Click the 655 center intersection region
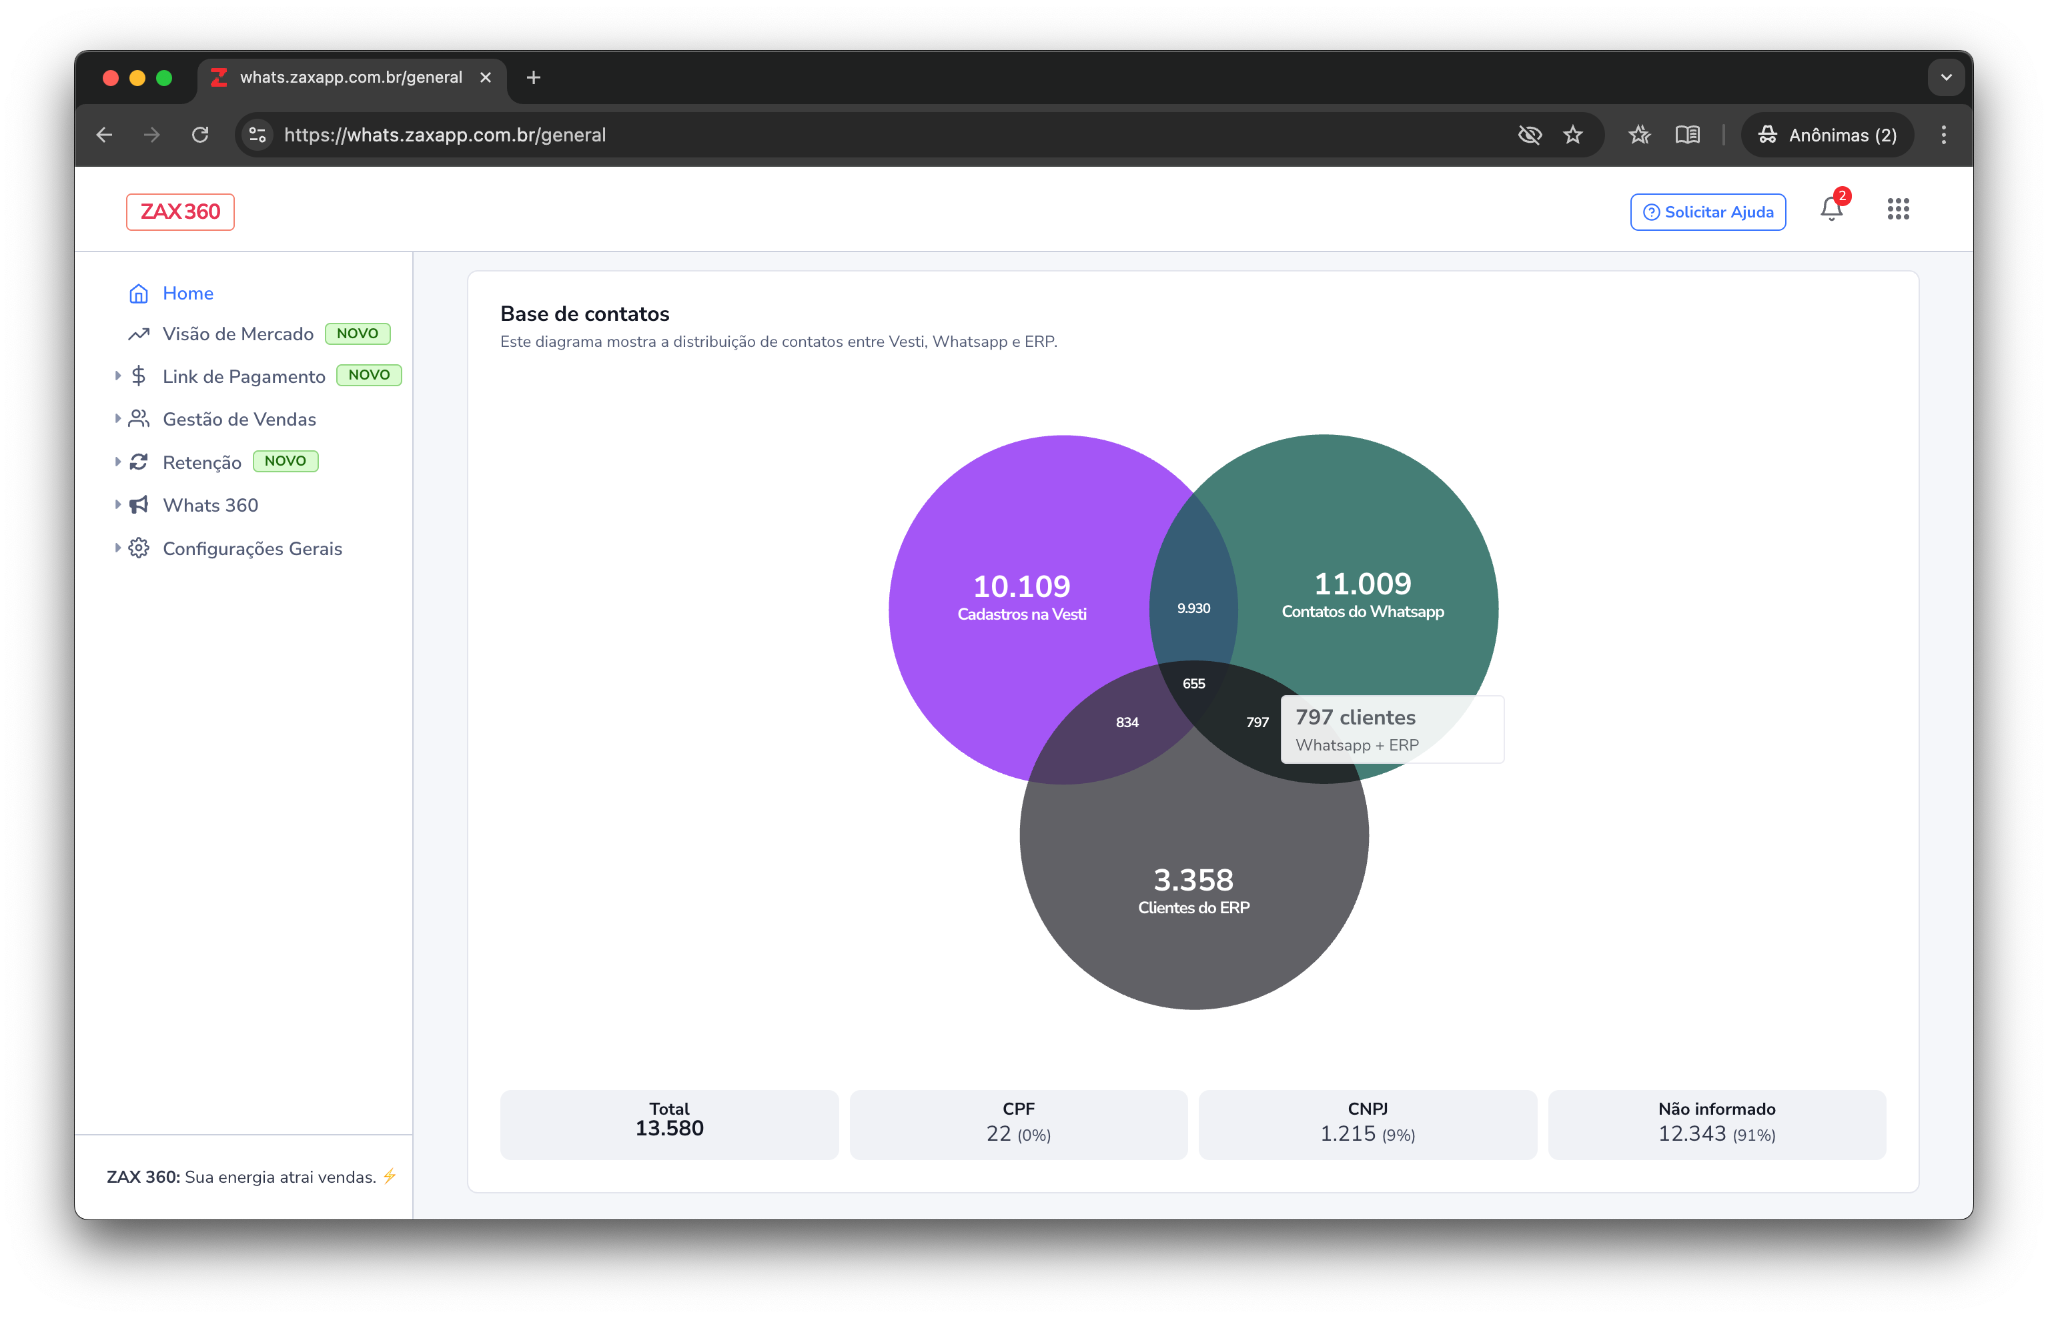 (1193, 684)
